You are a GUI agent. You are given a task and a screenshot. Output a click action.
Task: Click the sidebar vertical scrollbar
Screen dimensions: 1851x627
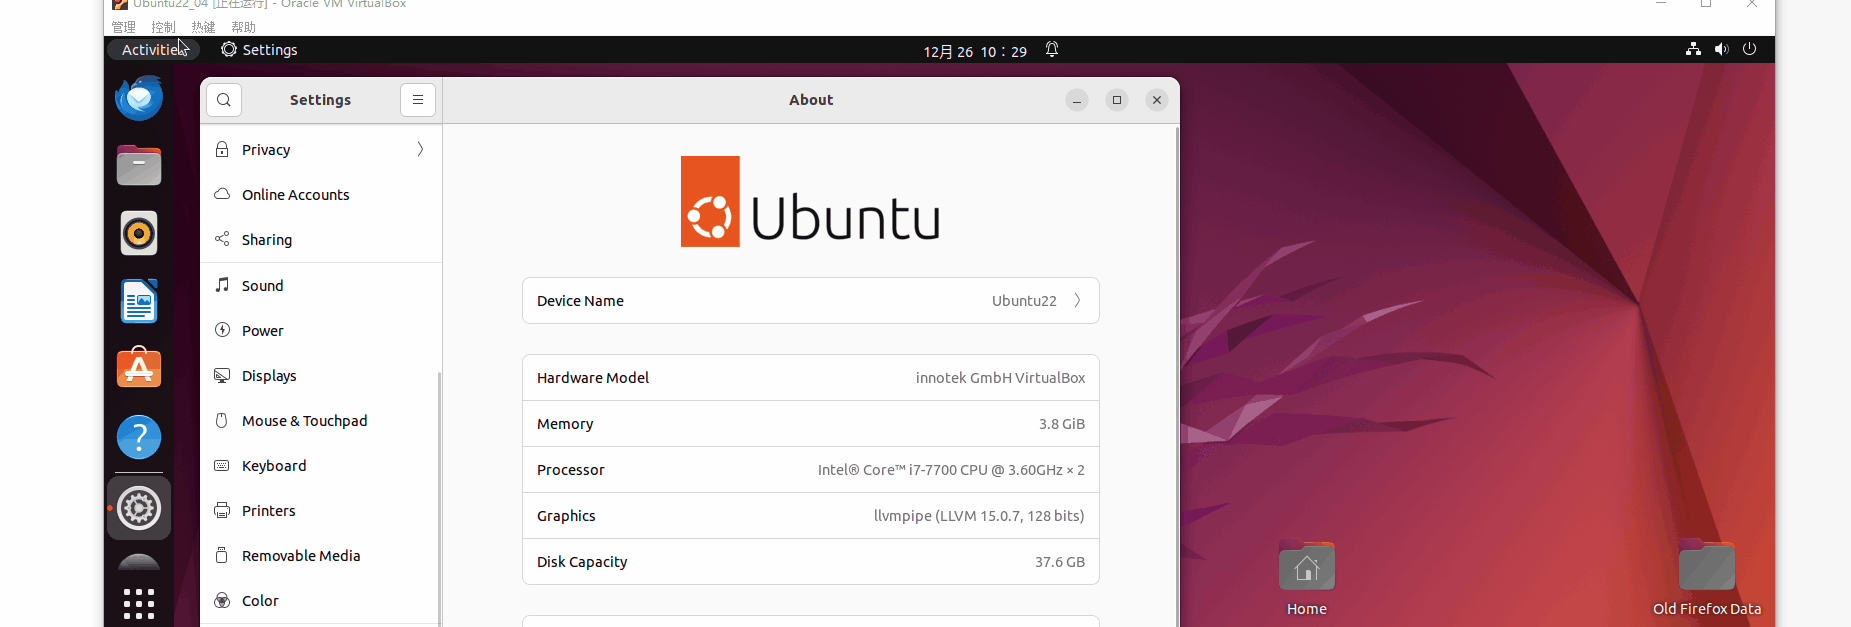click(439, 498)
